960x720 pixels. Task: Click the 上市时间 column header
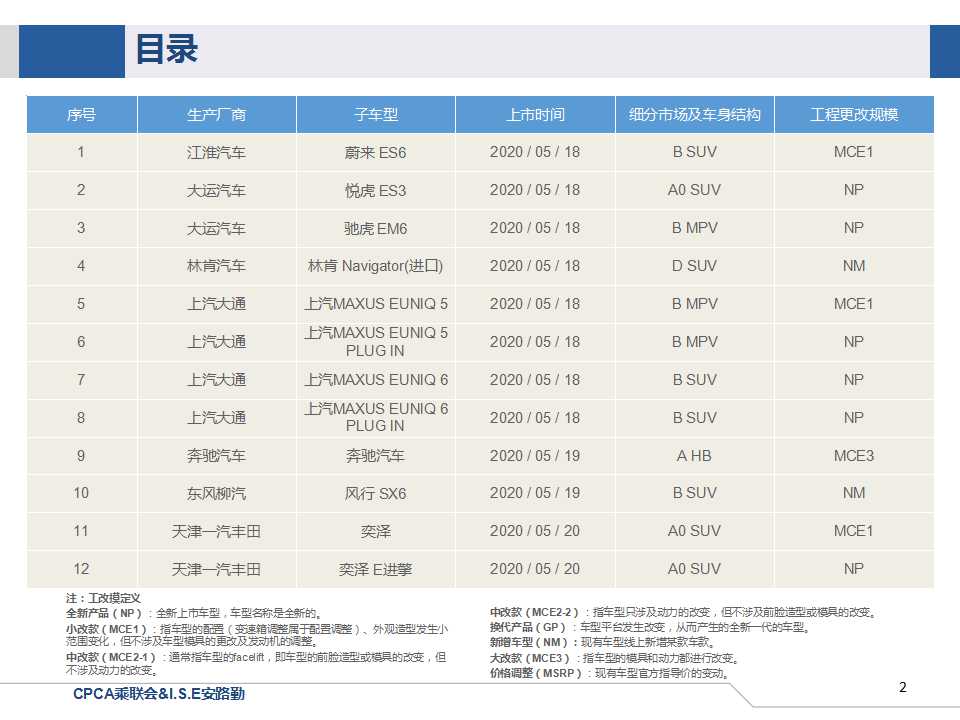[x=535, y=114]
